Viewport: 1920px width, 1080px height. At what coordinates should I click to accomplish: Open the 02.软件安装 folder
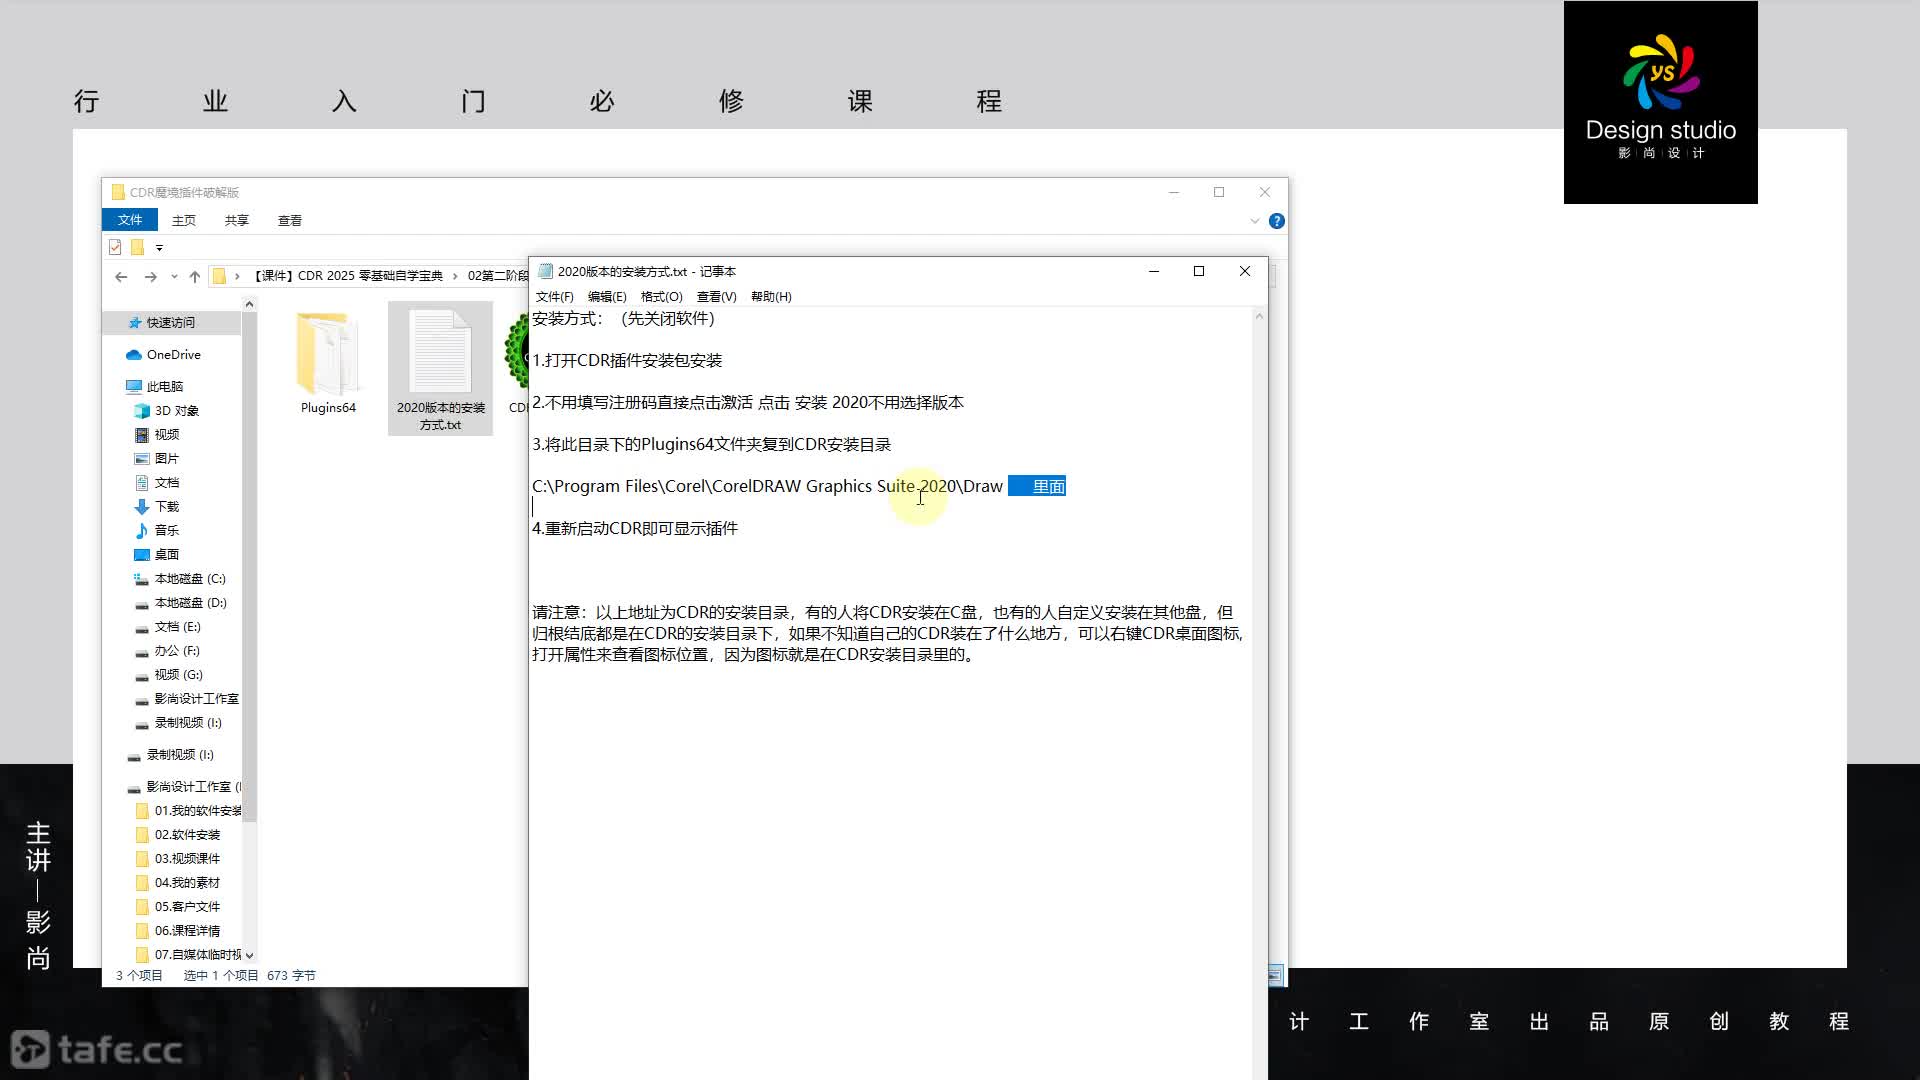click(x=187, y=835)
